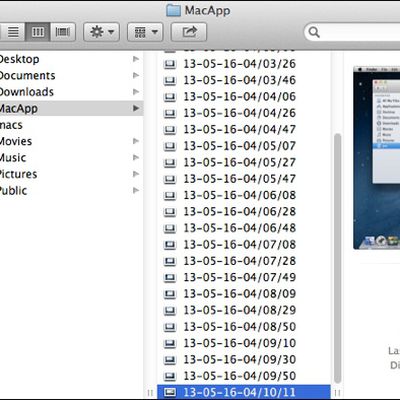Image resolution: width=400 pixels, height=400 pixels.
Task: Select file 13-05-16-04/04/47
Action: [244, 129]
